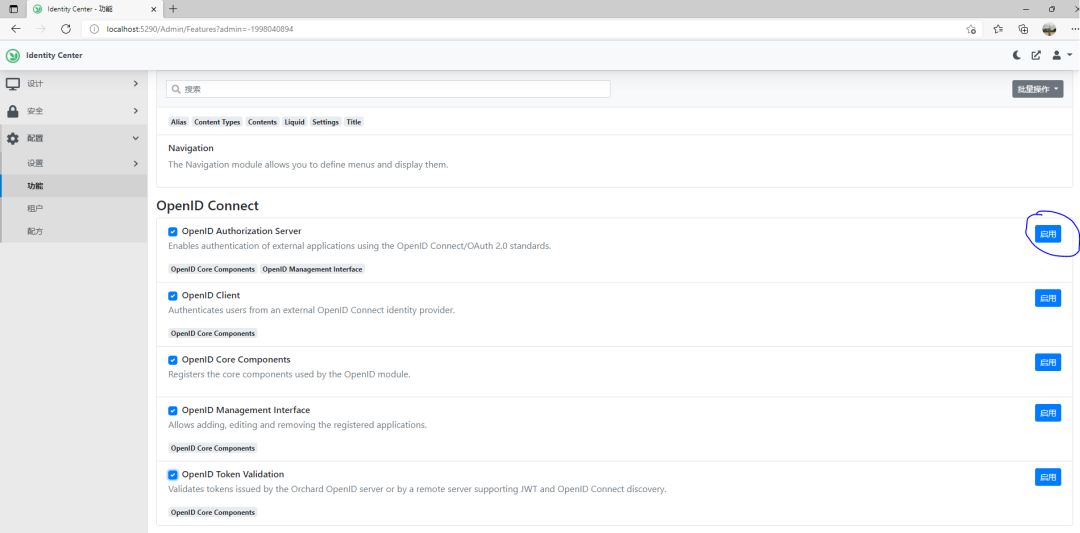Open the 功能 sidebar item

pyautogui.click(x=74, y=186)
